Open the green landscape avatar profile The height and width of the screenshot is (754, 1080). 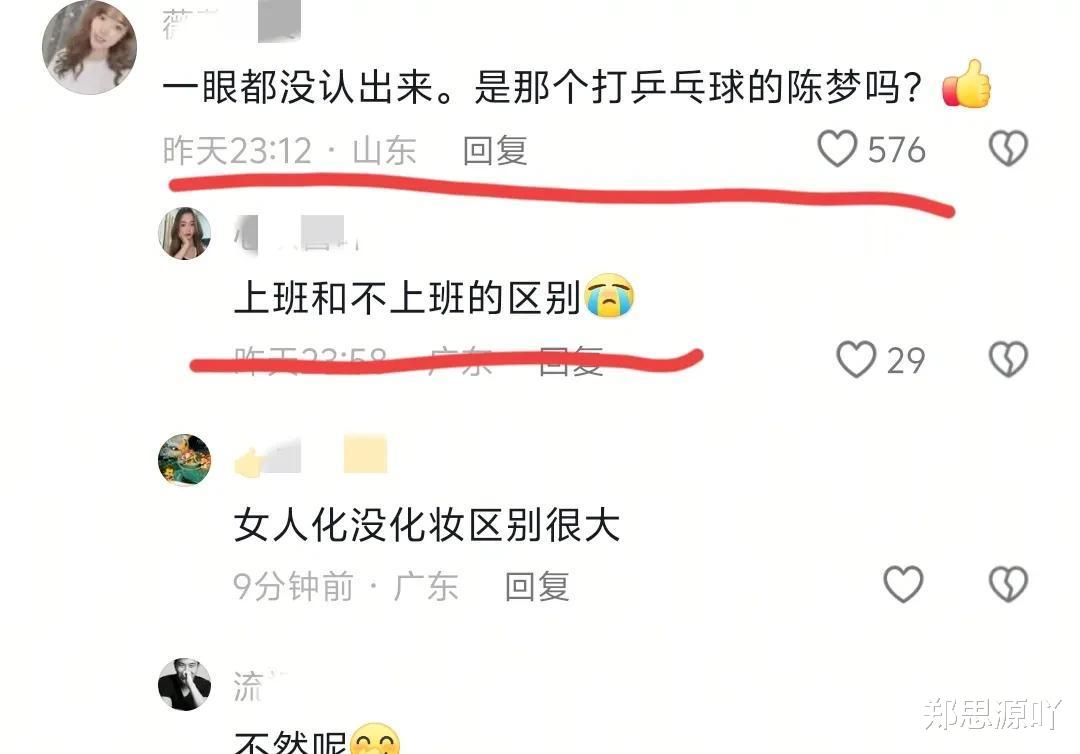[x=185, y=459]
